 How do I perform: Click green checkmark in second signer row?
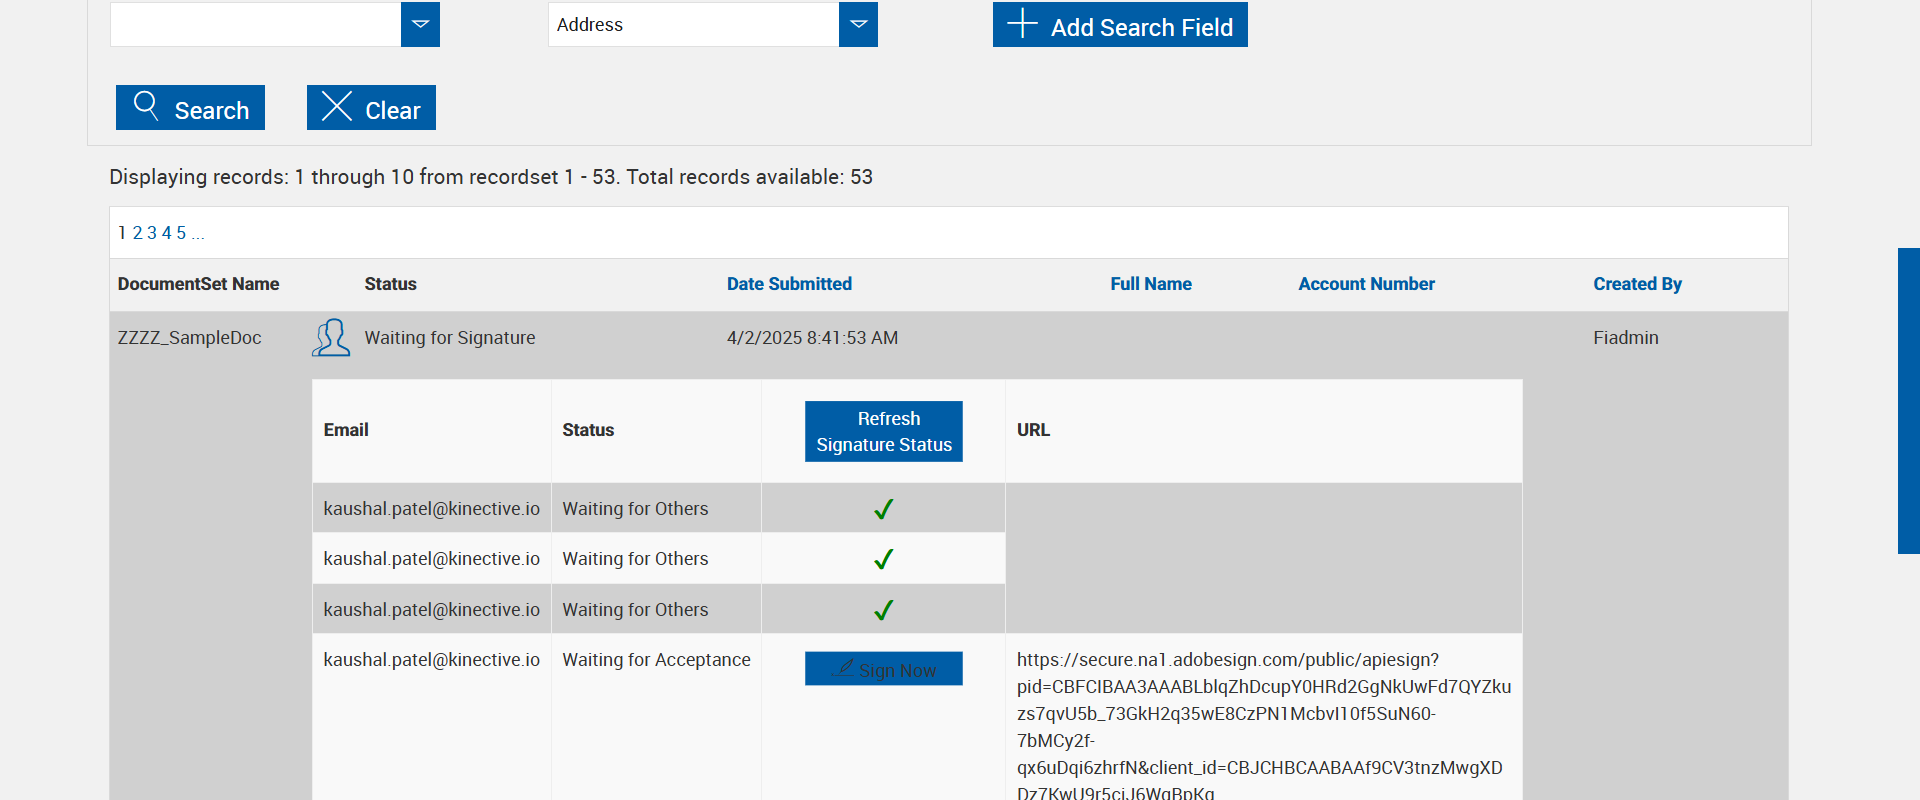click(883, 559)
